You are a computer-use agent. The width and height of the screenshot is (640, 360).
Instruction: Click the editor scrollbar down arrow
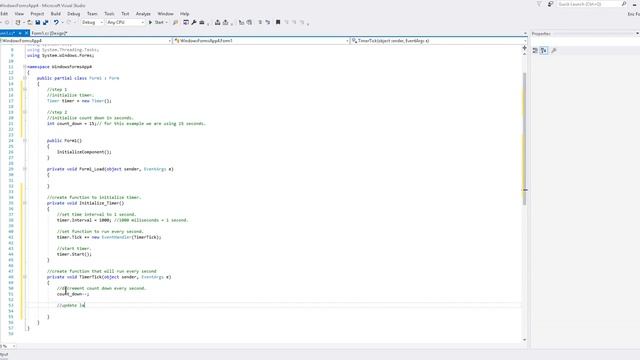point(524,340)
